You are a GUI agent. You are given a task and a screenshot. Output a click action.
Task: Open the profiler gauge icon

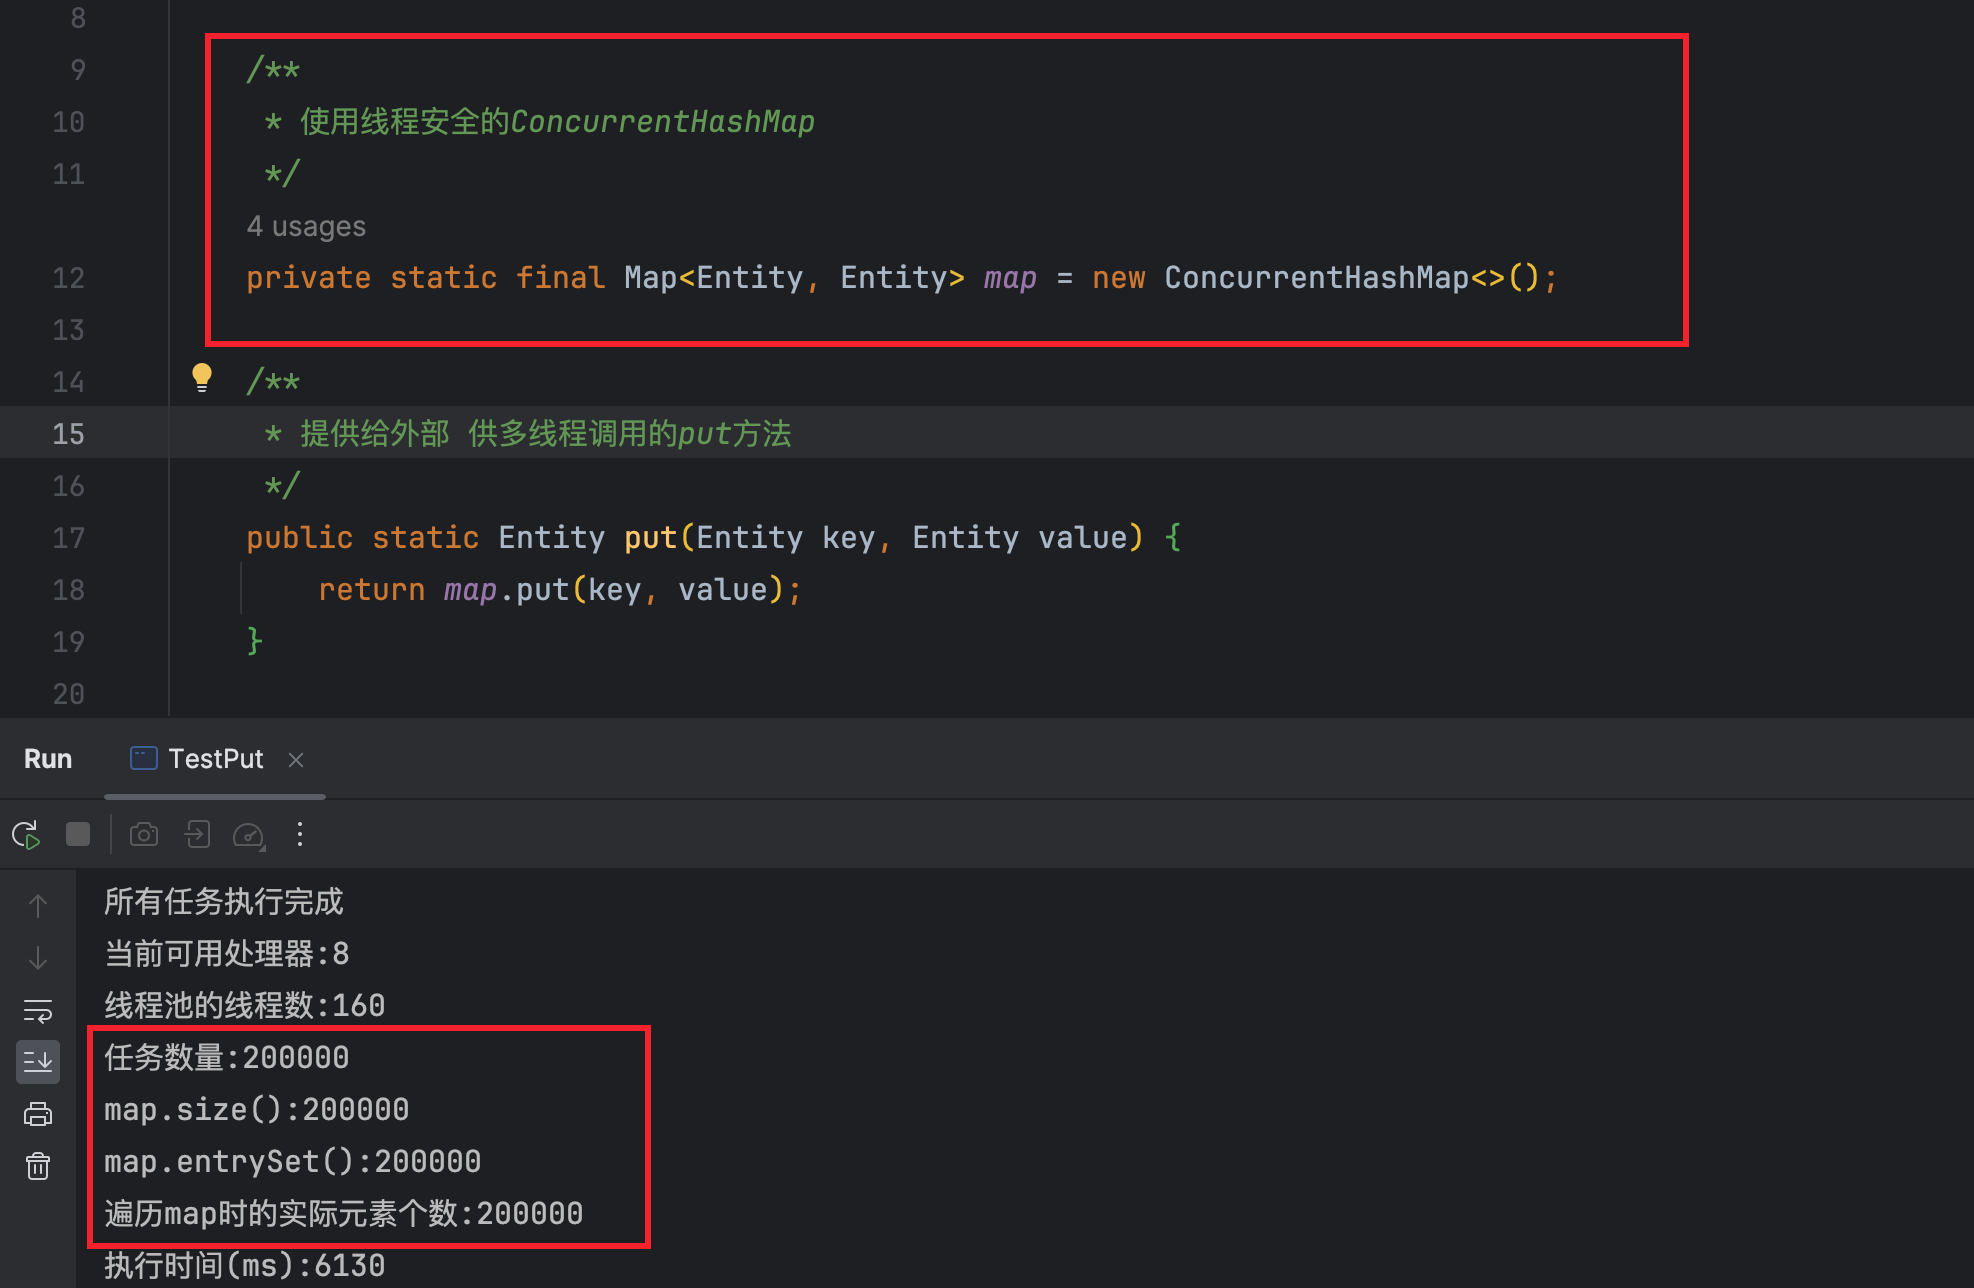[x=248, y=835]
